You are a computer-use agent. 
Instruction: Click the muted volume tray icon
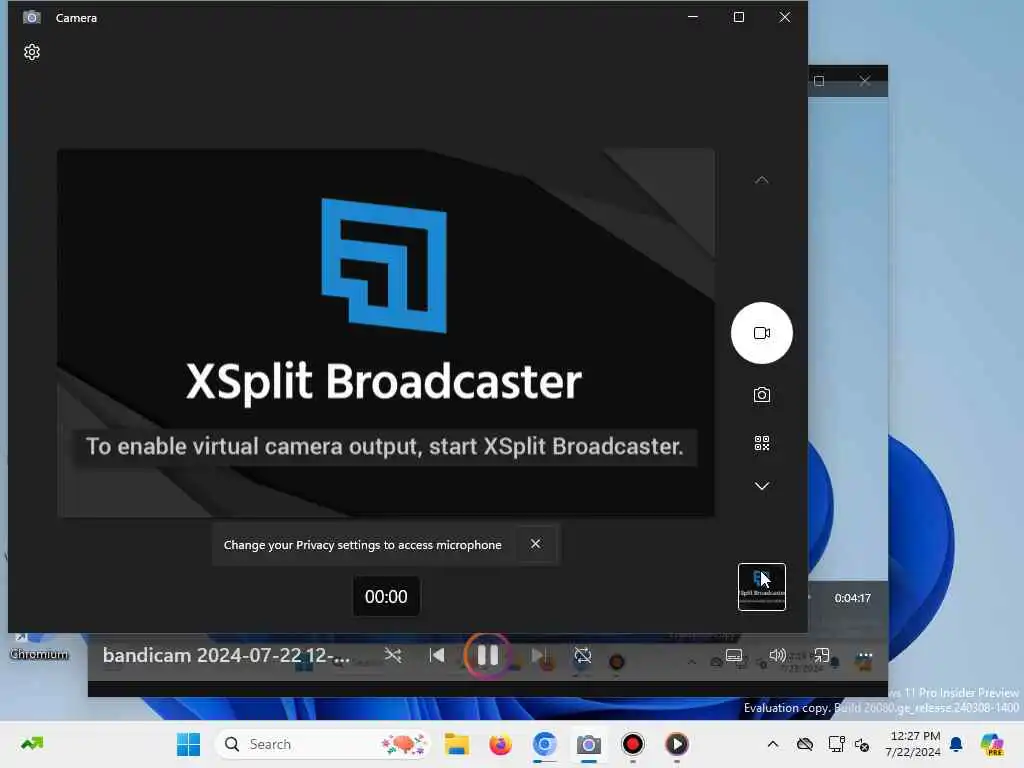tap(862, 744)
